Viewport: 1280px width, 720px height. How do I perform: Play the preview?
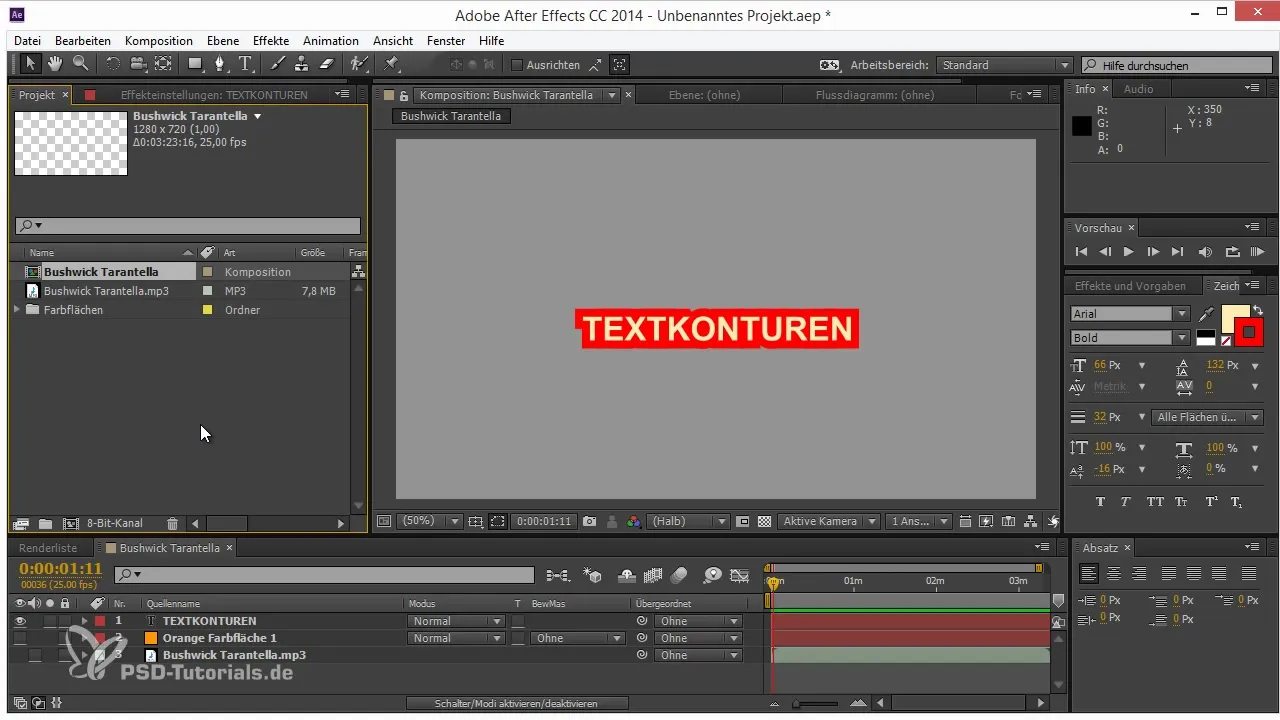click(1129, 252)
